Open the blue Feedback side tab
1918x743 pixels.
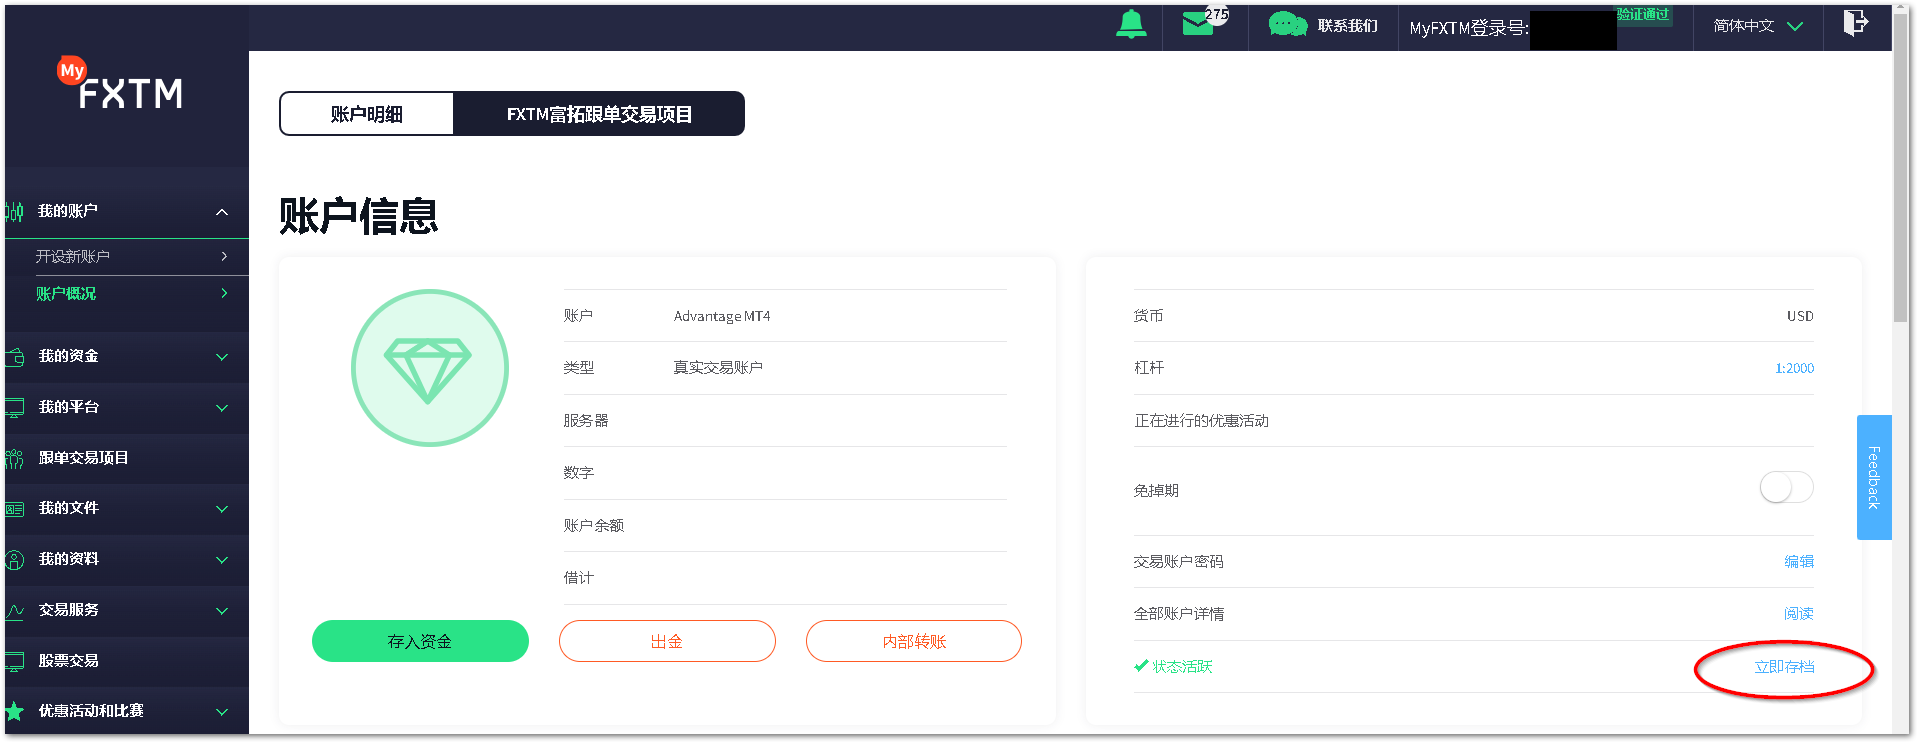click(x=1874, y=477)
